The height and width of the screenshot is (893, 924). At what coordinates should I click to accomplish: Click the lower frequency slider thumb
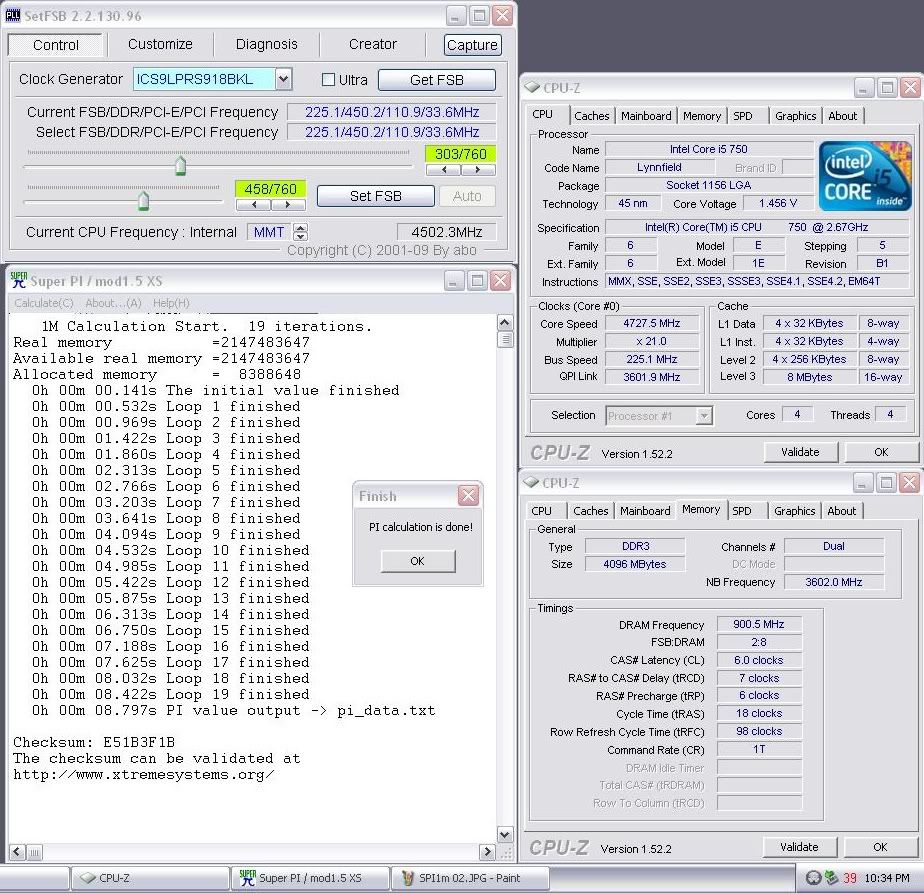pyautogui.click(x=143, y=200)
